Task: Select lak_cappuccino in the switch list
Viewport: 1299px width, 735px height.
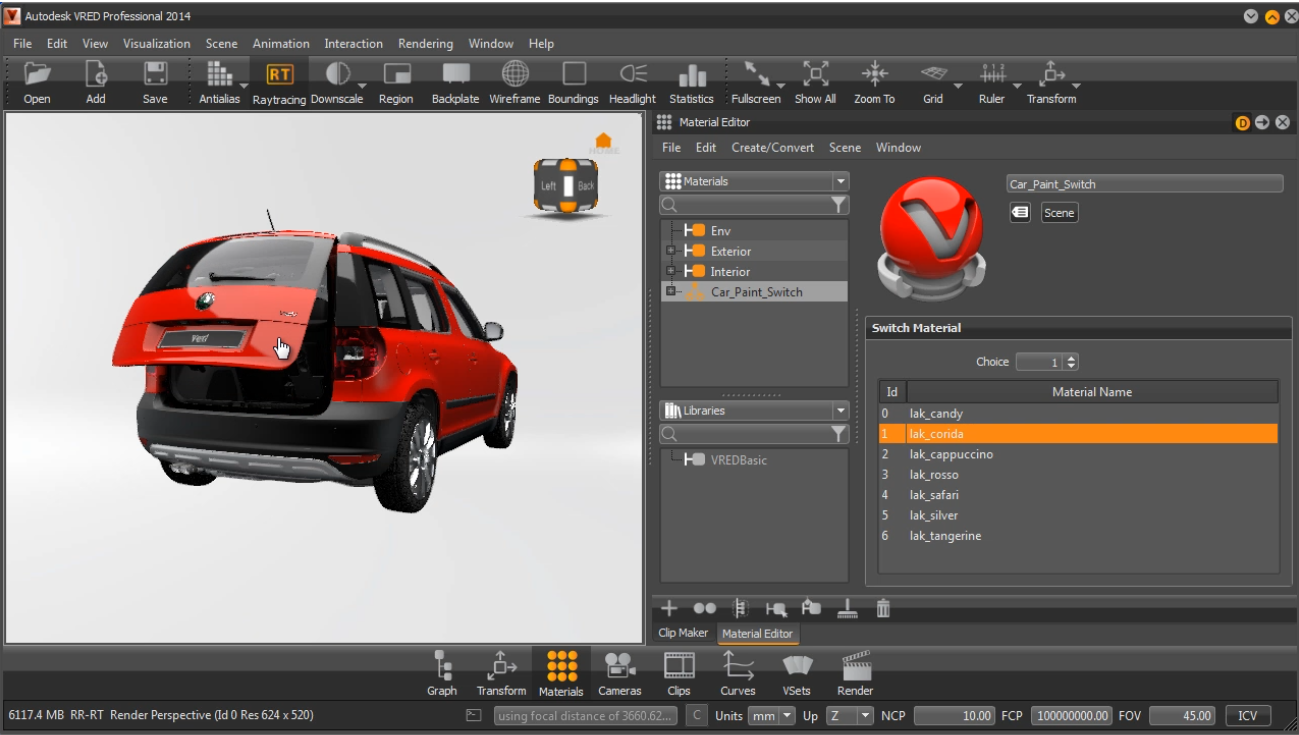Action: 1078,454
